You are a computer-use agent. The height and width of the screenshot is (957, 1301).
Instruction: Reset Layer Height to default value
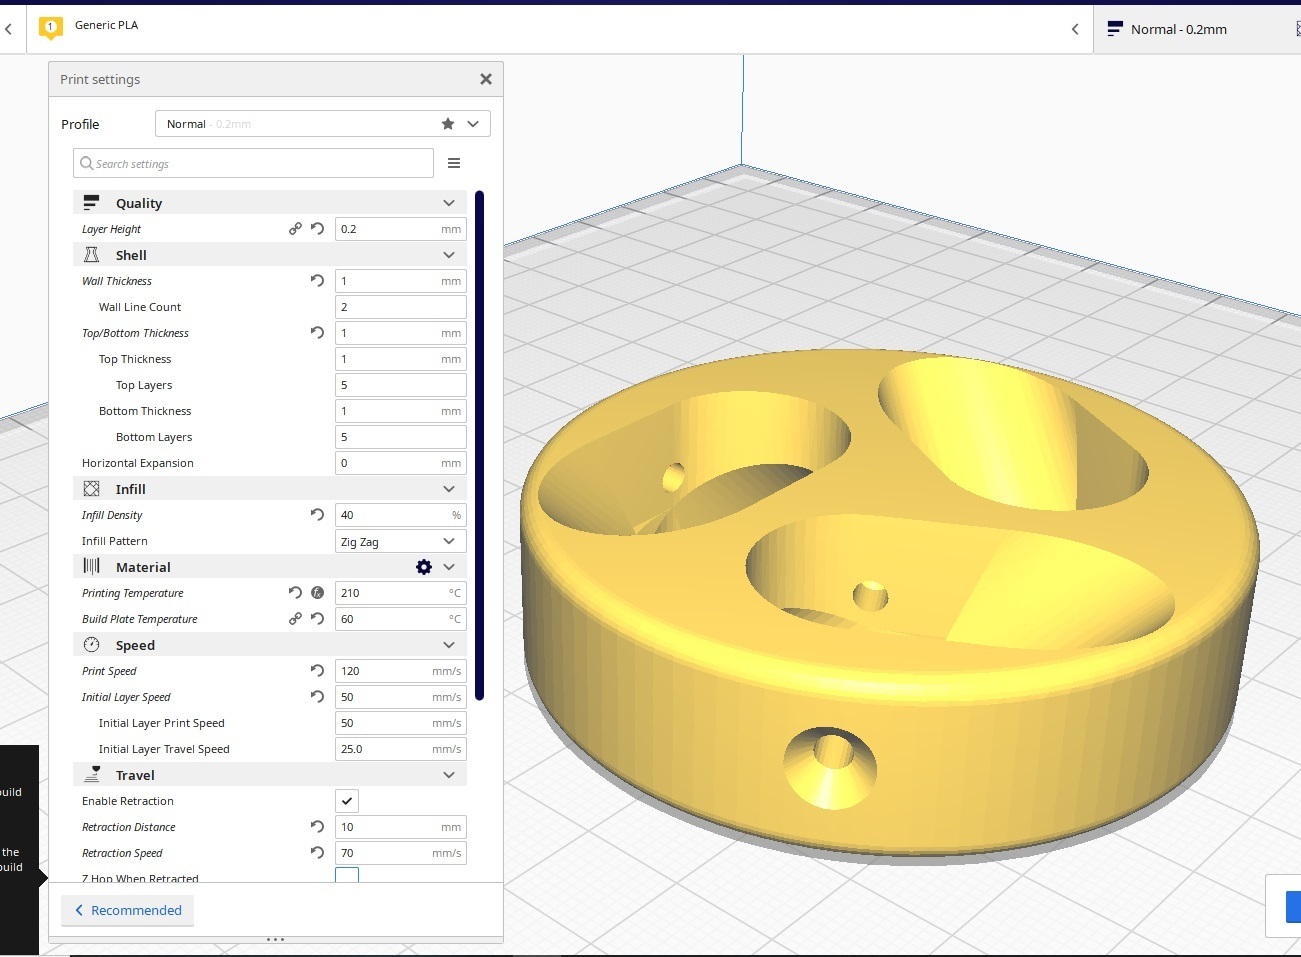(317, 229)
